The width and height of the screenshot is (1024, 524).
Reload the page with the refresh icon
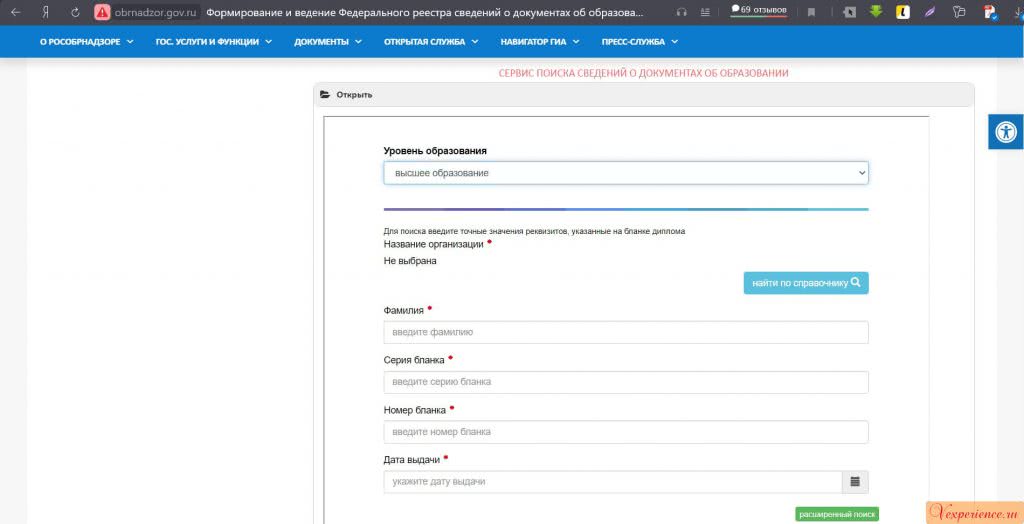pyautogui.click(x=75, y=12)
